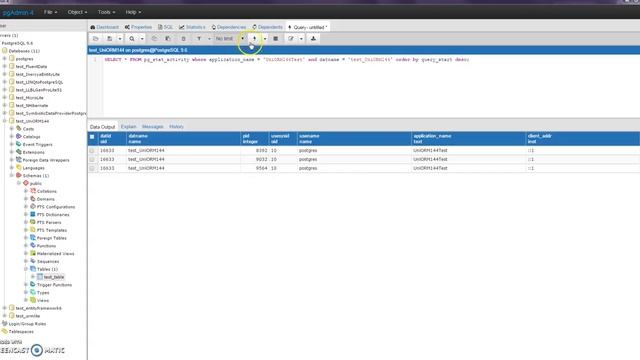This screenshot has width=640, height=360.
Task: Tick the row checkbox for pid 9032
Action: (x=92, y=160)
